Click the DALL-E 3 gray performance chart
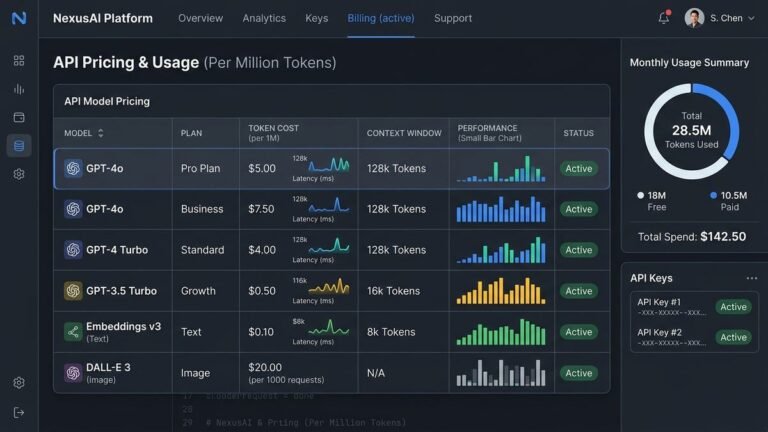Image resolution: width=768 pixels, height=432 pixels. tap(501, 373)
